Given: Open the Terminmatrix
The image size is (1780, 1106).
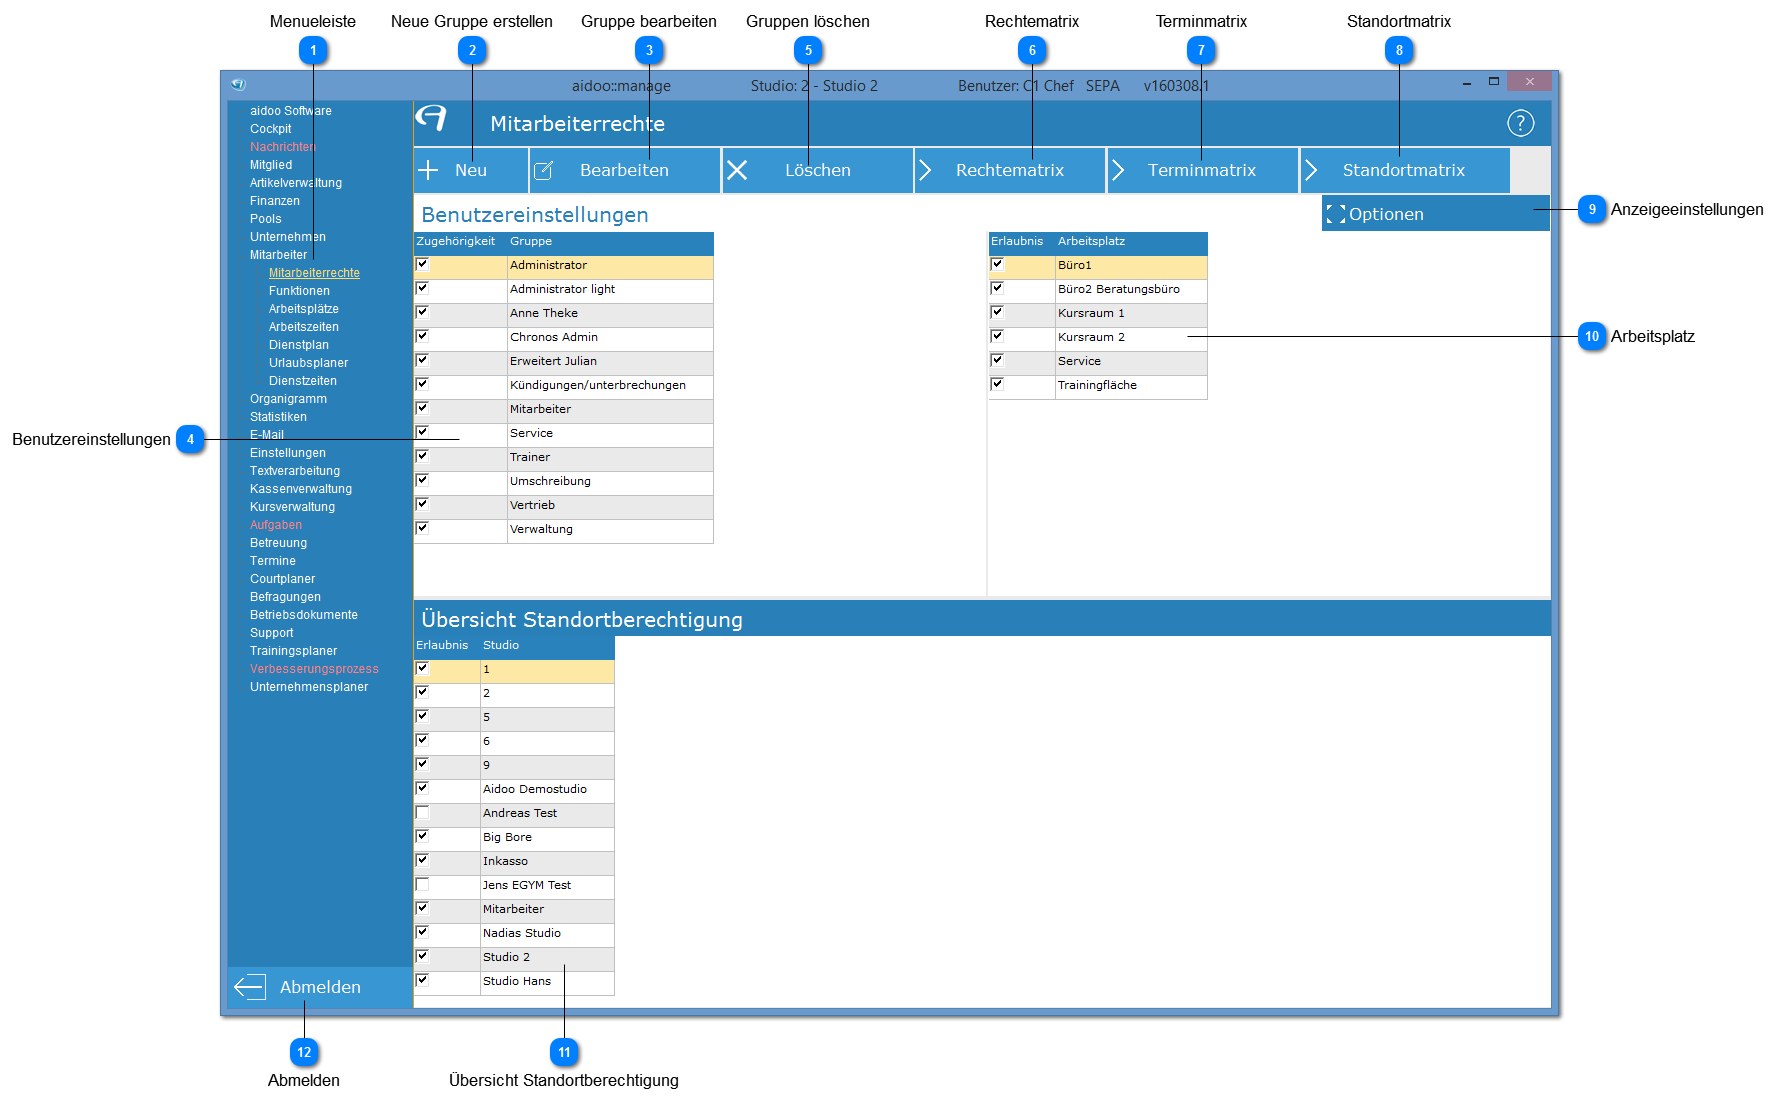Looking at the screenshot, I should (1202, 170).
